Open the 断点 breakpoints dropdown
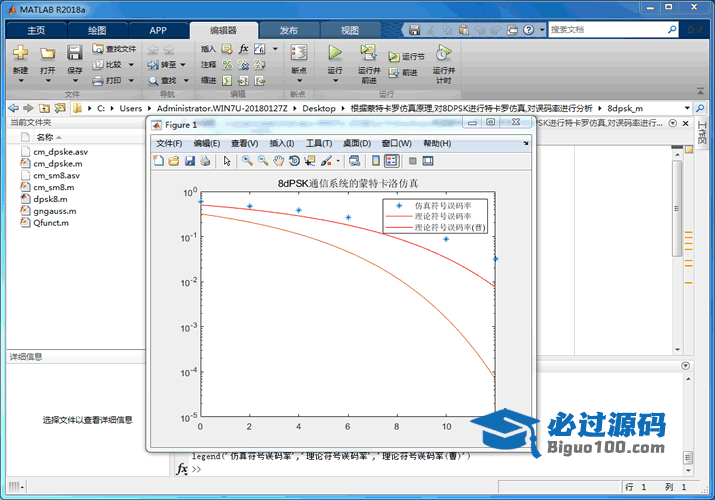715x500 pixels. tap(299, 81)
